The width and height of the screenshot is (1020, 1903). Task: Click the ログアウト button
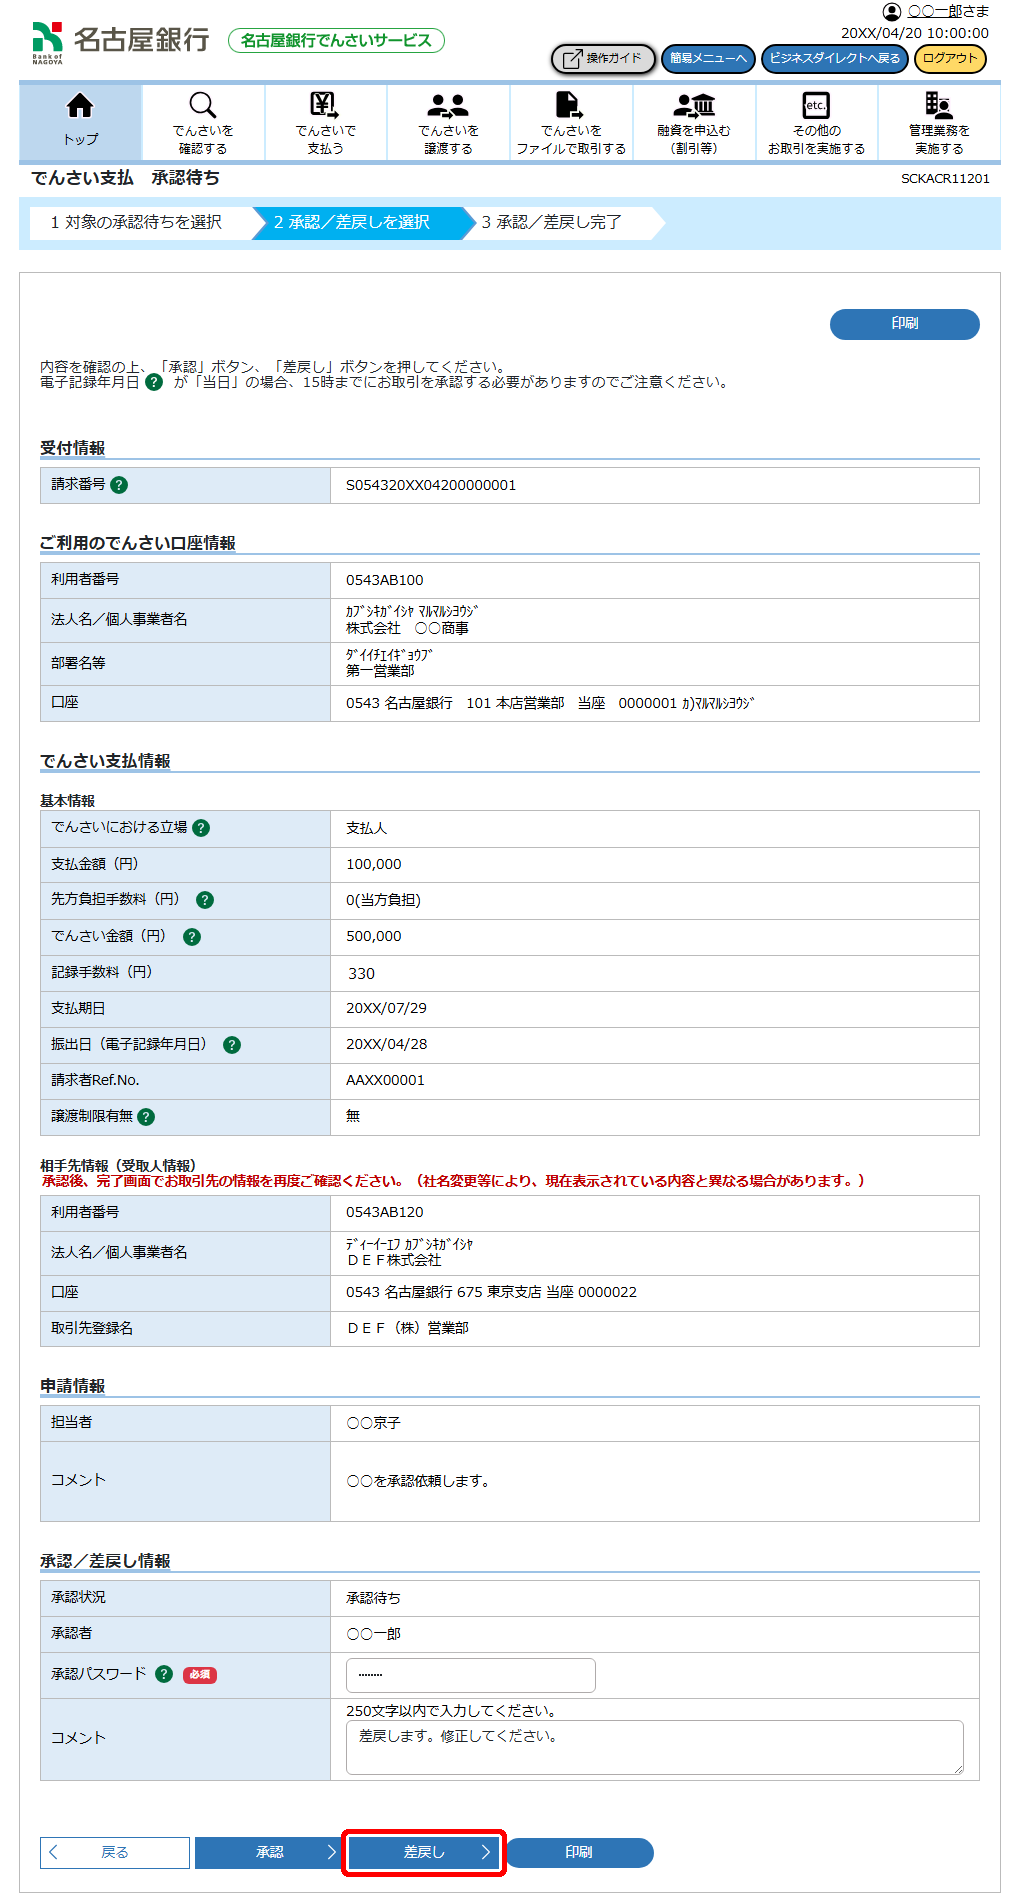949,59
